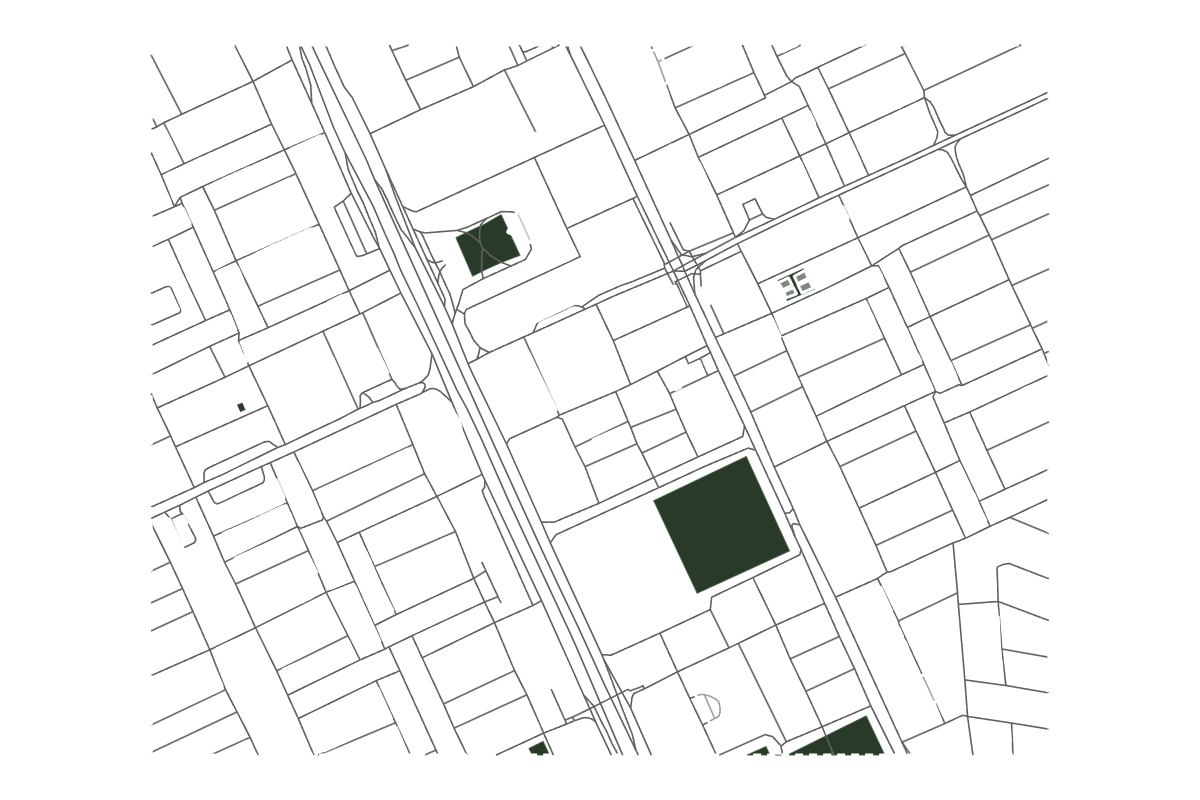Image resolution: width=1200 pixels, height=800 pixels.
Task: Click the small gray building cluster
Action: coord(796,285)
